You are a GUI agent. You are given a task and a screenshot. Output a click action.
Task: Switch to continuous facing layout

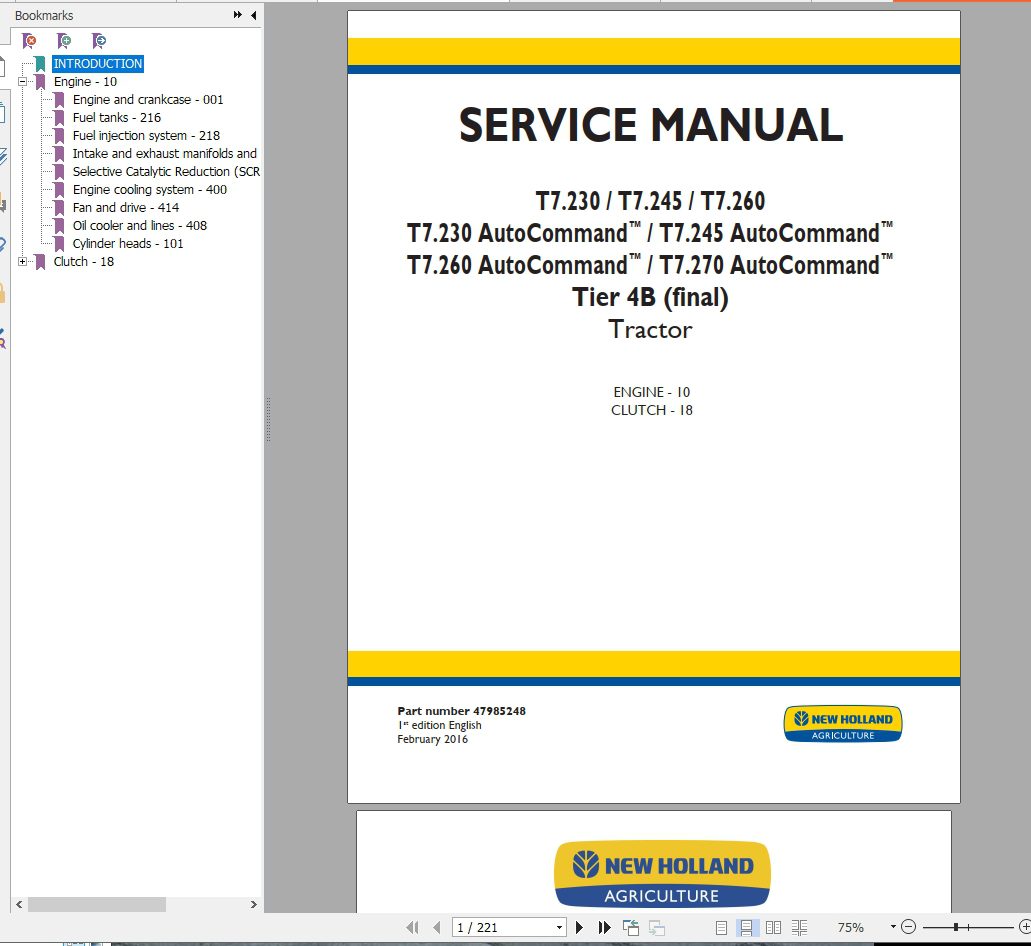pos(800,927)
